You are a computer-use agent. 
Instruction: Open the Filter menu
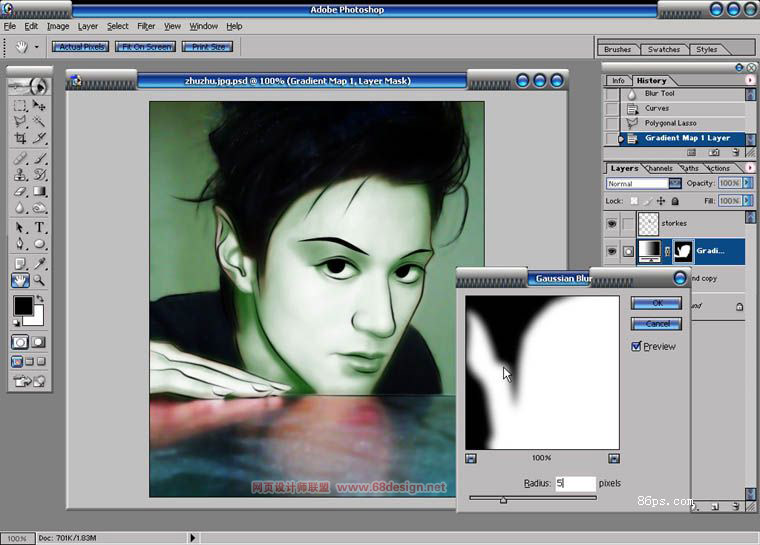coord(146,26)
